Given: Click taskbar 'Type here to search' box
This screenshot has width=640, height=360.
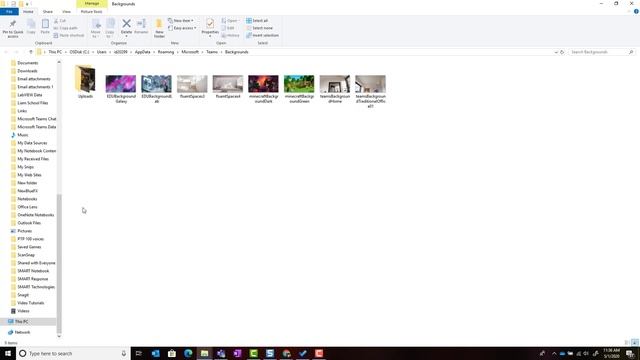Looking at the screenshot, I should point(73,353).
